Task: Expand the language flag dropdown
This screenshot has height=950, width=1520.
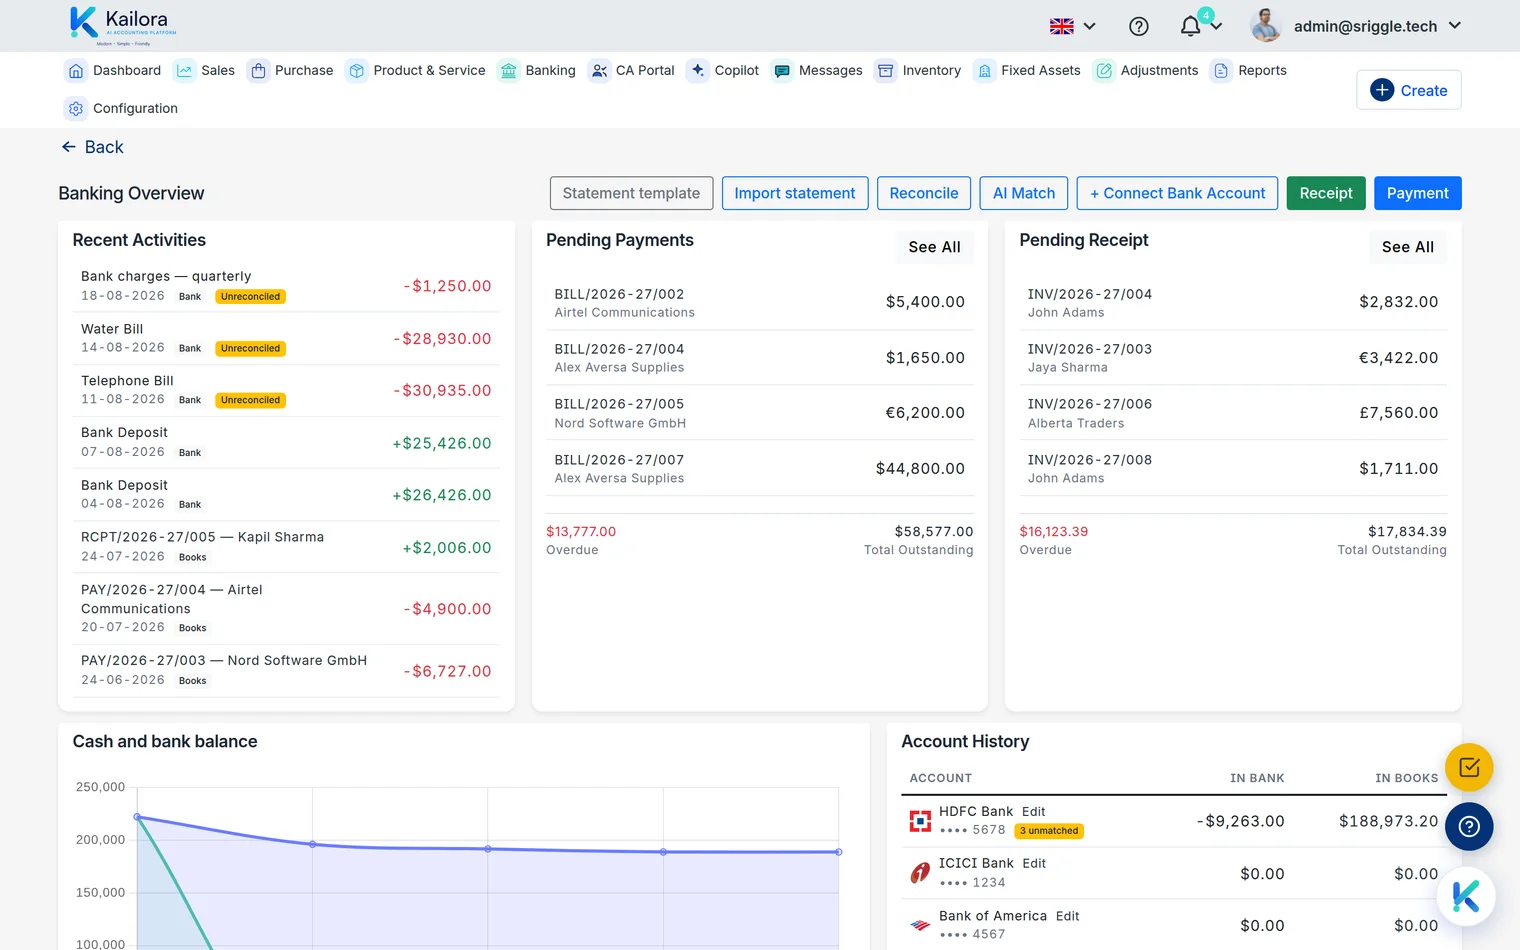Action: coord(1073,26)
